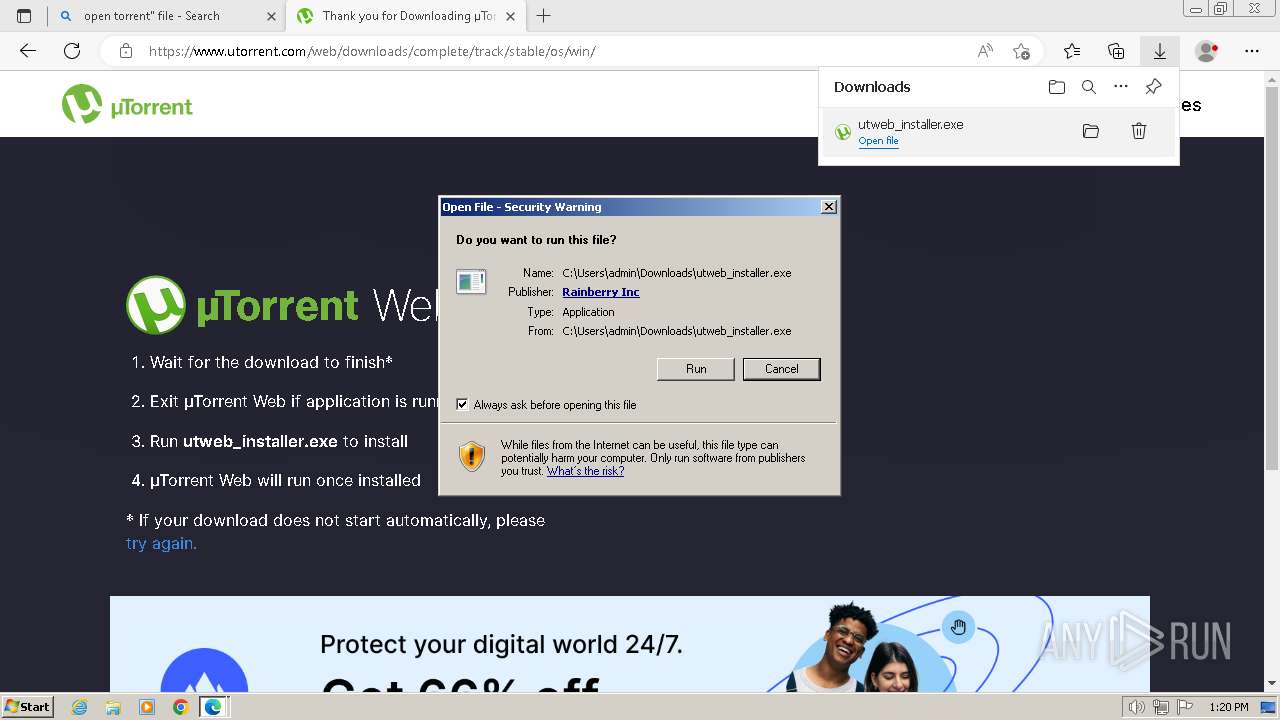This screenshot has width=1280, height=720.
Task: Open a new browser tab
Action: pos(543,16)
